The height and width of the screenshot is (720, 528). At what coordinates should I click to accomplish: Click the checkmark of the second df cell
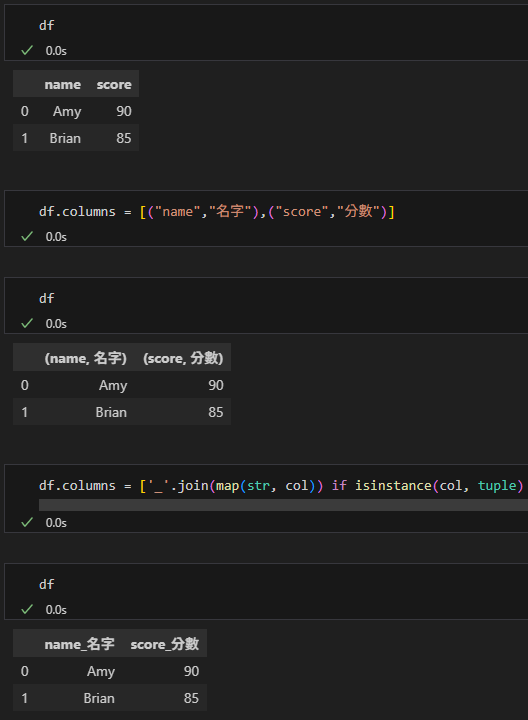pos(27,324)
